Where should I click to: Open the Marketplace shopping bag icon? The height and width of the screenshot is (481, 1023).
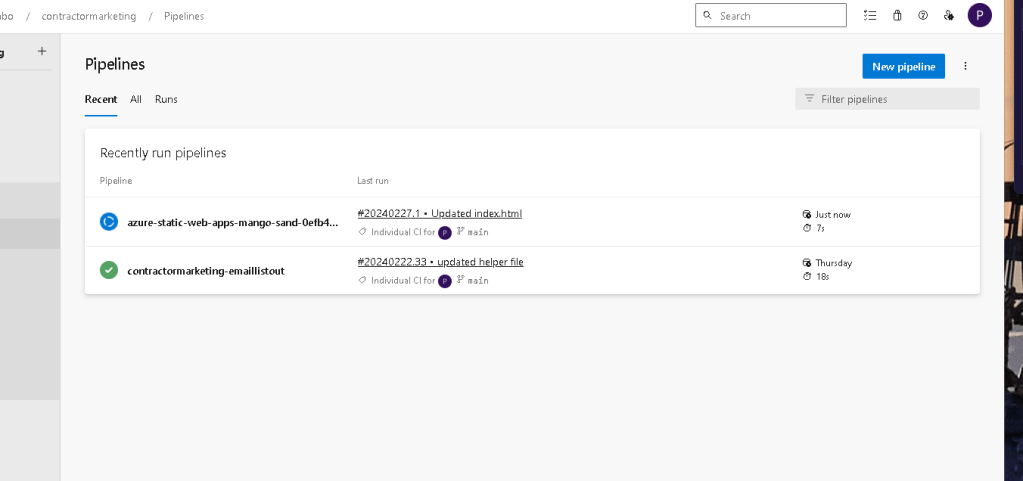897,16
